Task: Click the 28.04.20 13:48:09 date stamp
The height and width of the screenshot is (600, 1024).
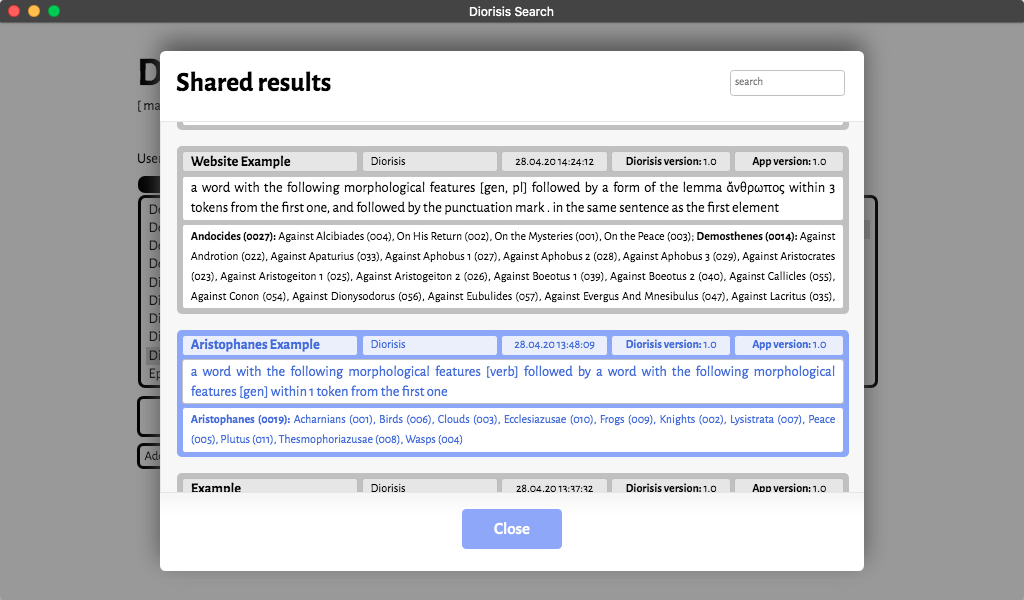Action: pos(554,345)
